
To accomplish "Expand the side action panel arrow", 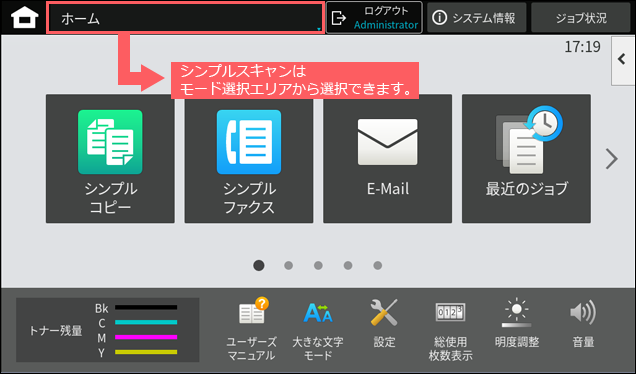I will click(x=623, y=60).
